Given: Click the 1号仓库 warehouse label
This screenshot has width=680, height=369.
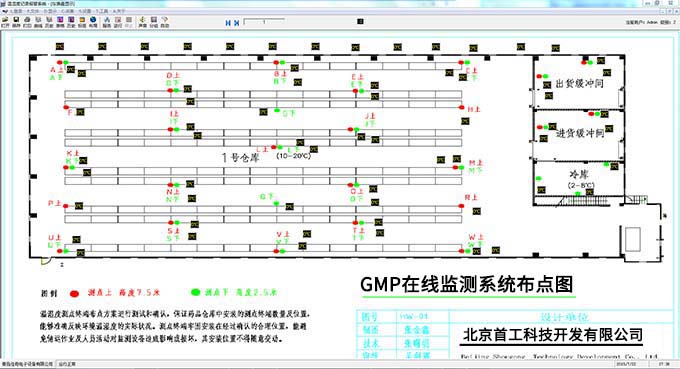Looking at the screenshot, I should click(240, 157).
